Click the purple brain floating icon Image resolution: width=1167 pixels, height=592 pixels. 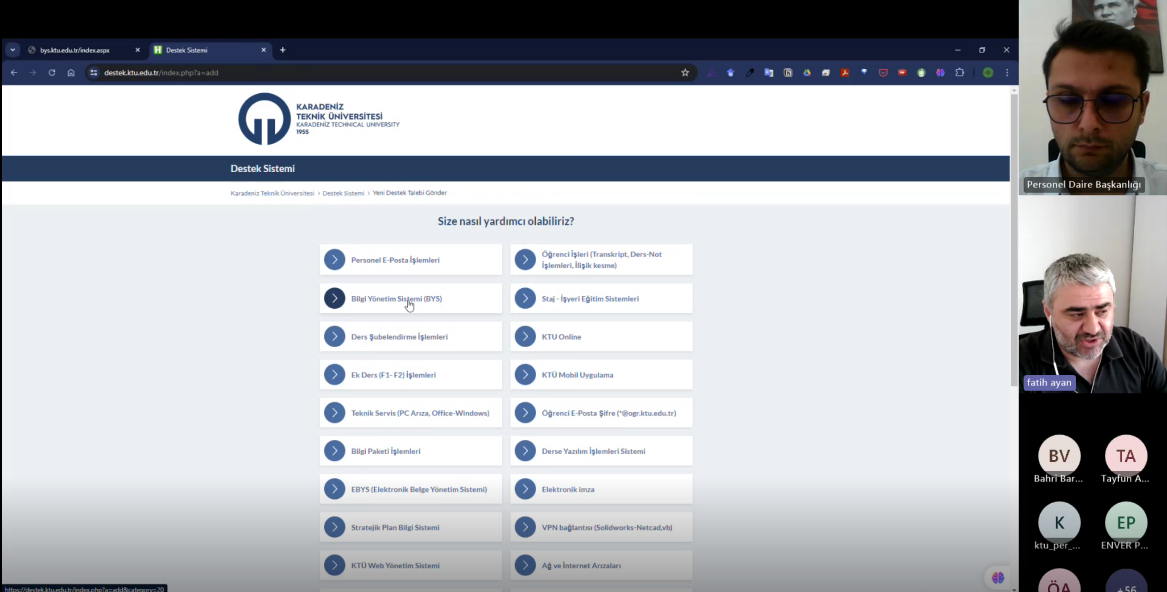(x=998, y=578)
